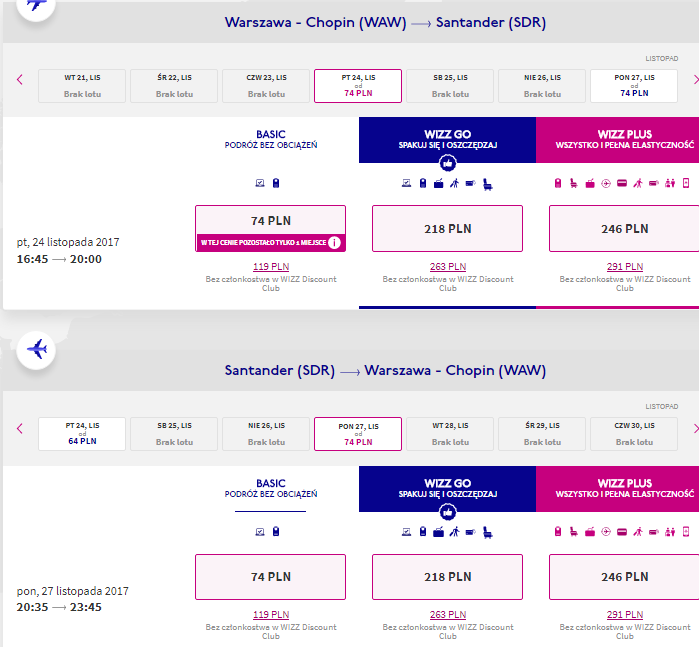Click return WIZZ PLUS priority boarding traveler icon
The height and width of the screenshot is (647, 699).
(638, 532)
